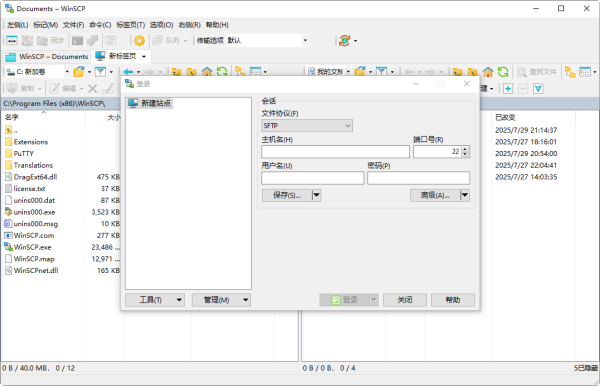Open the file protocol SFTP dropdown
Screen dimensions: 600x386
(x=307, y=125)
